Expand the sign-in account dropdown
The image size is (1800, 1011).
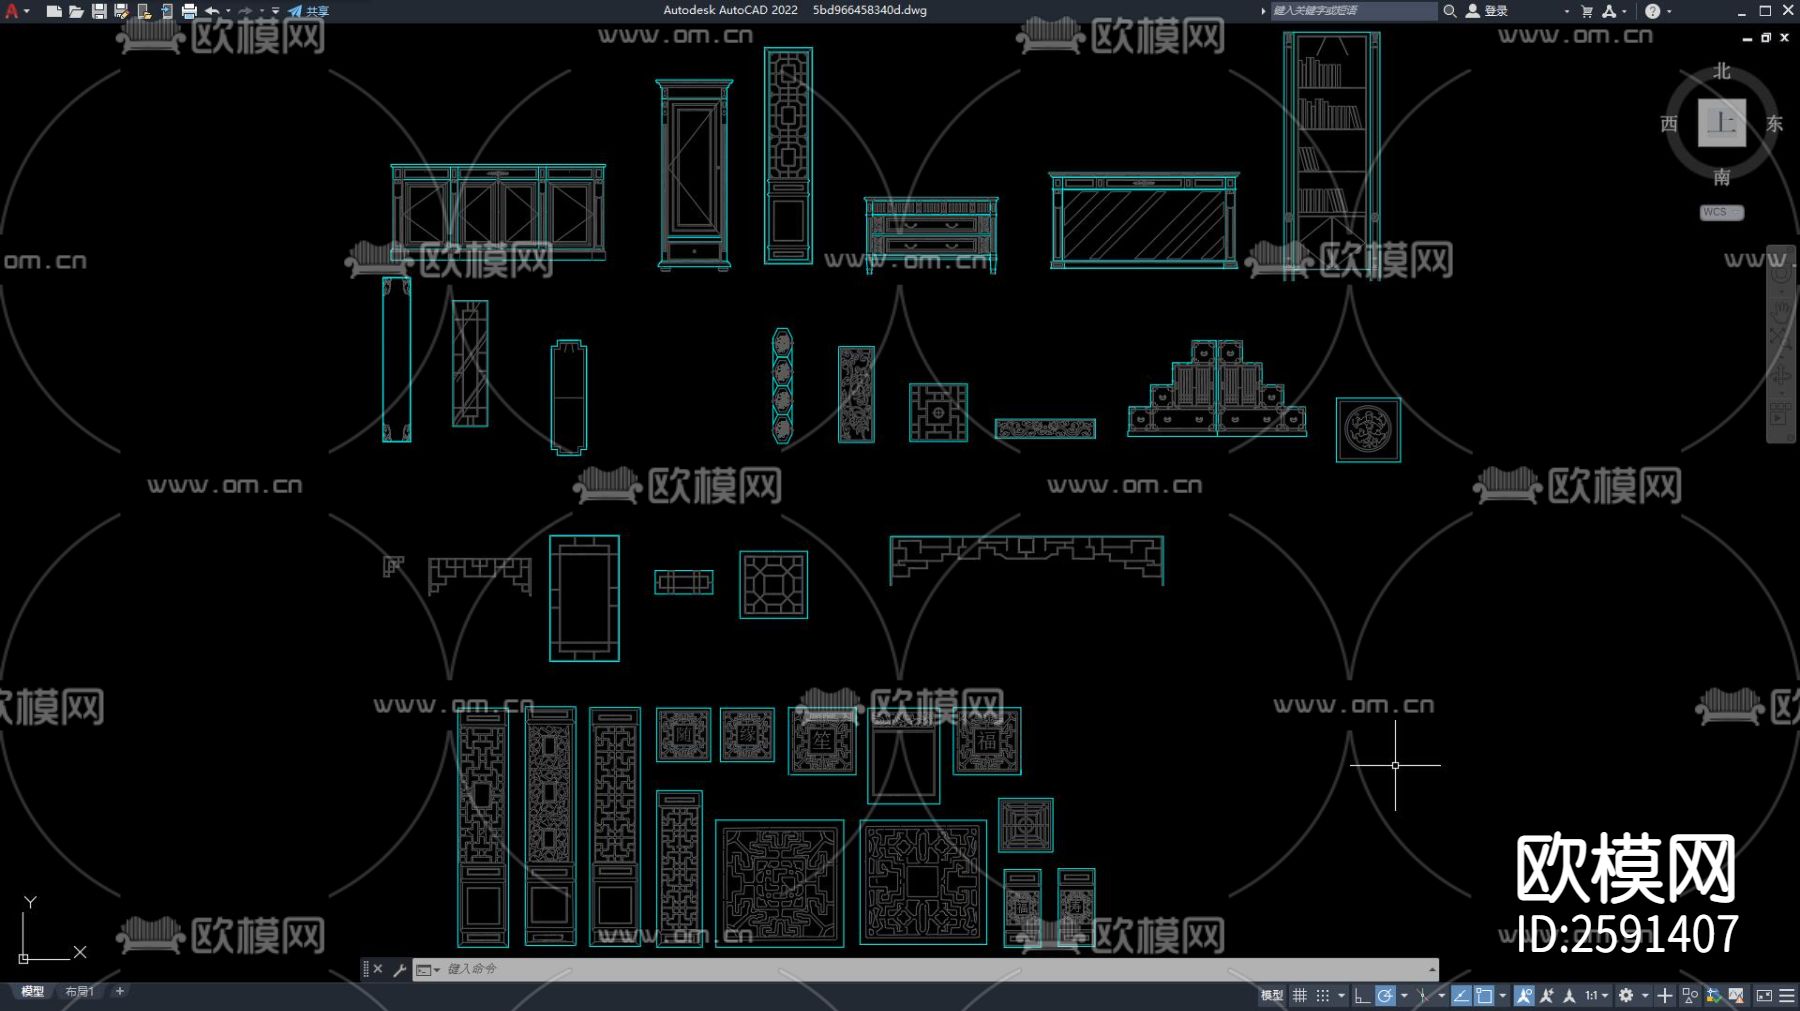click(x=1566, y=11)
